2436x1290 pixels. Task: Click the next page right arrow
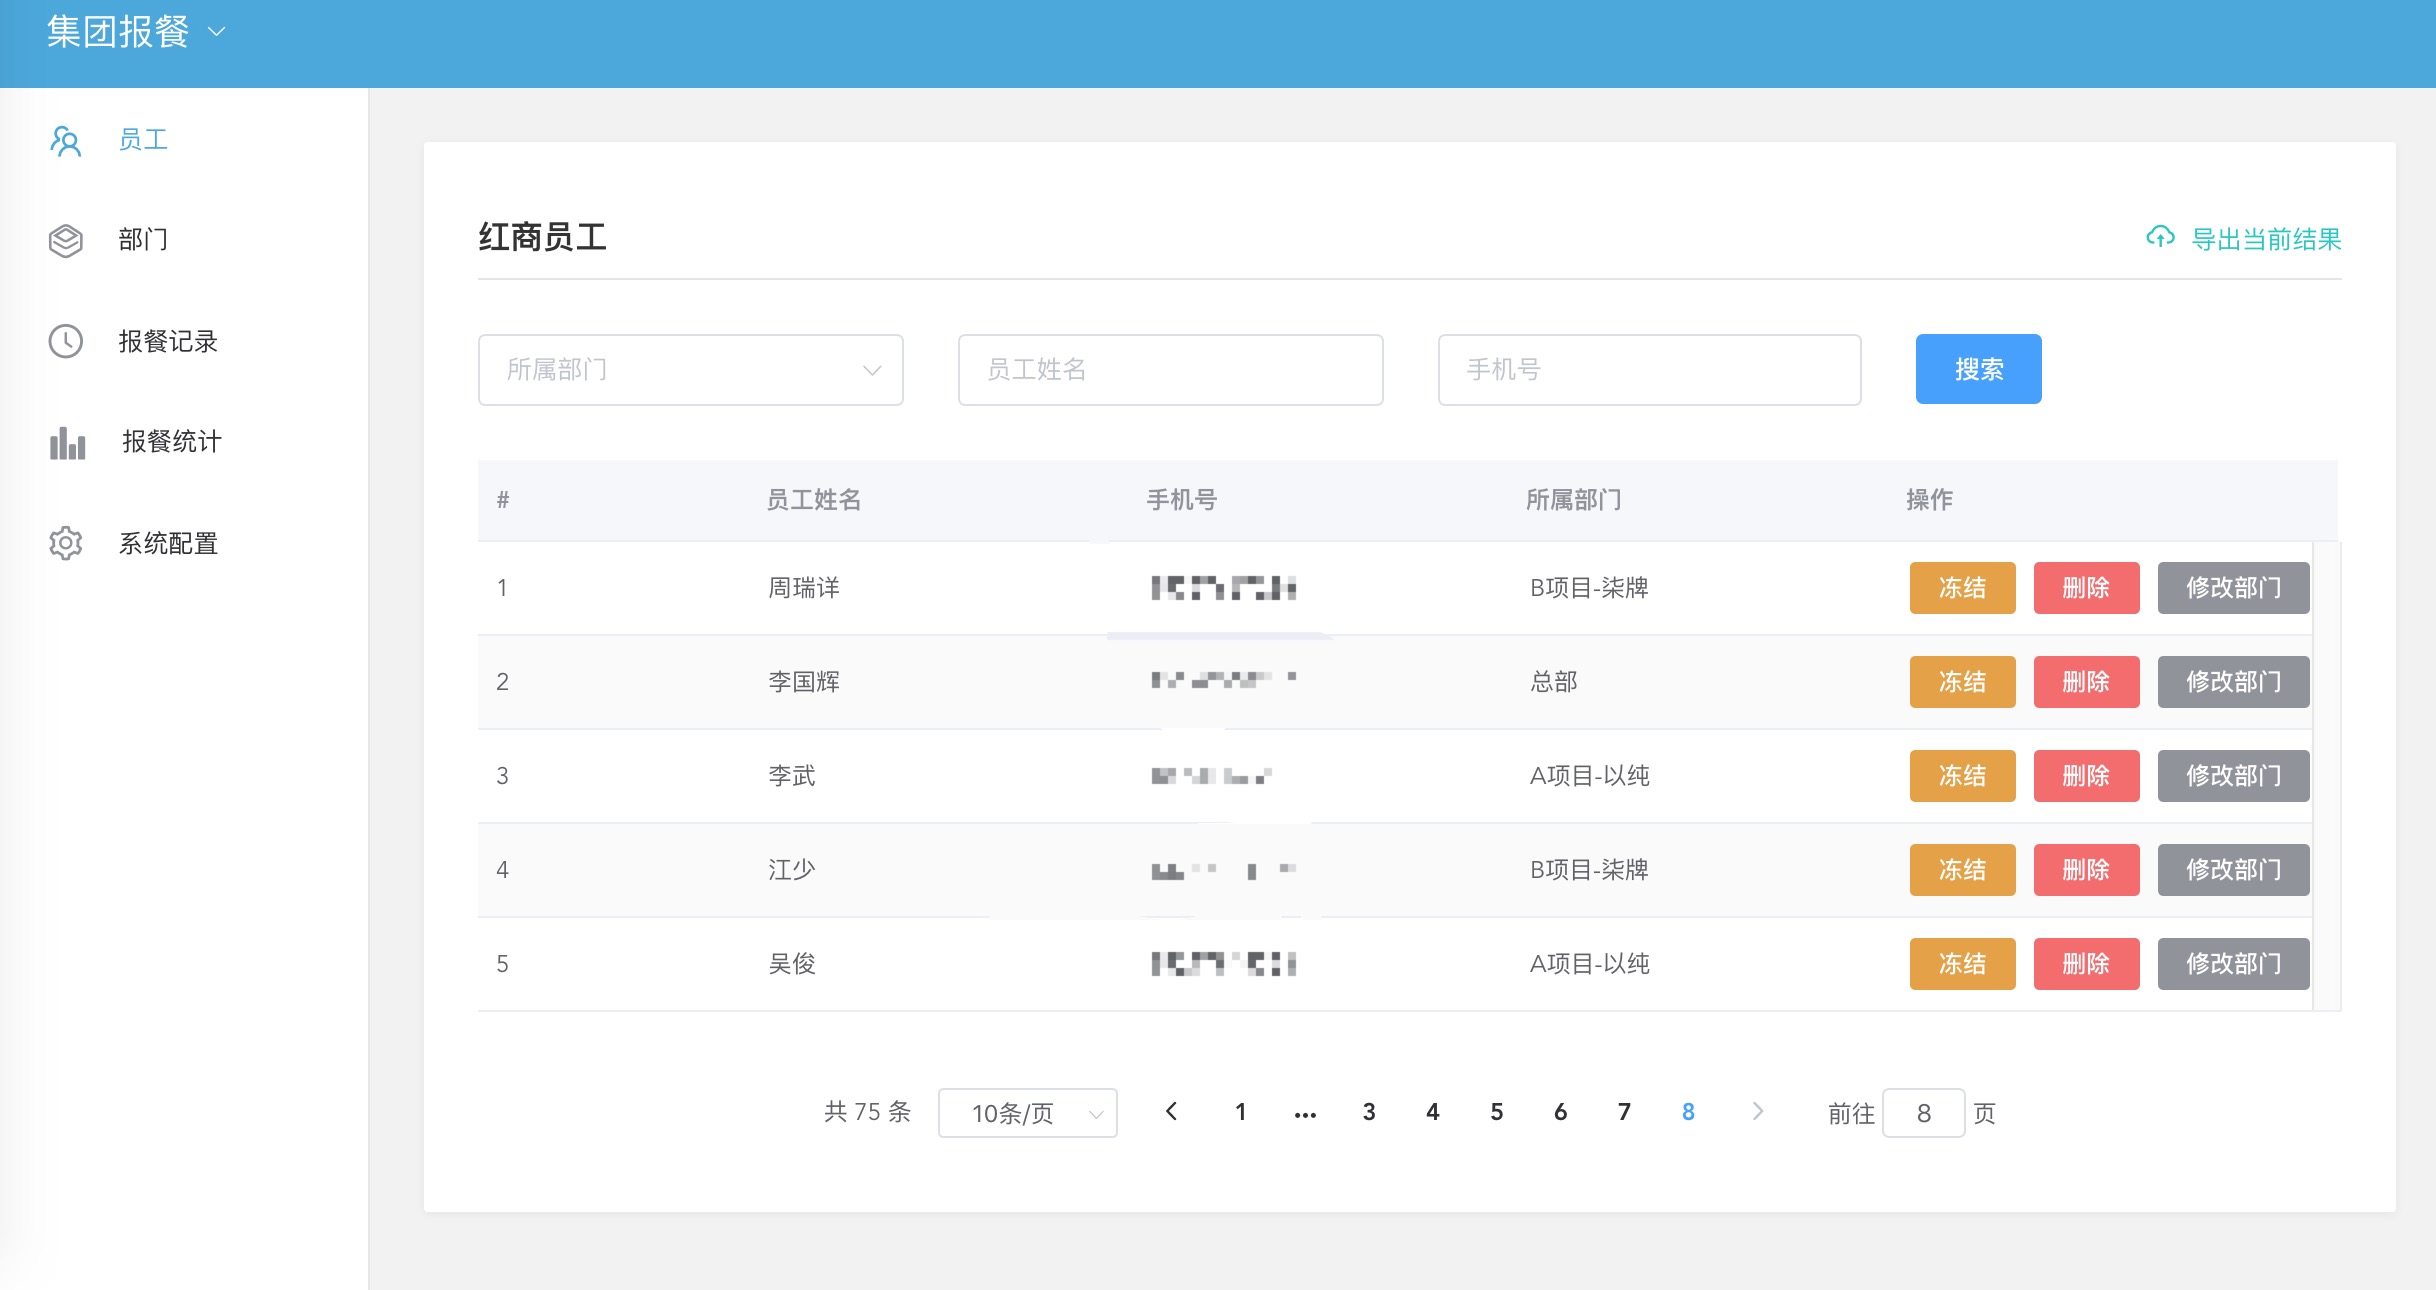point(1758,1112)
